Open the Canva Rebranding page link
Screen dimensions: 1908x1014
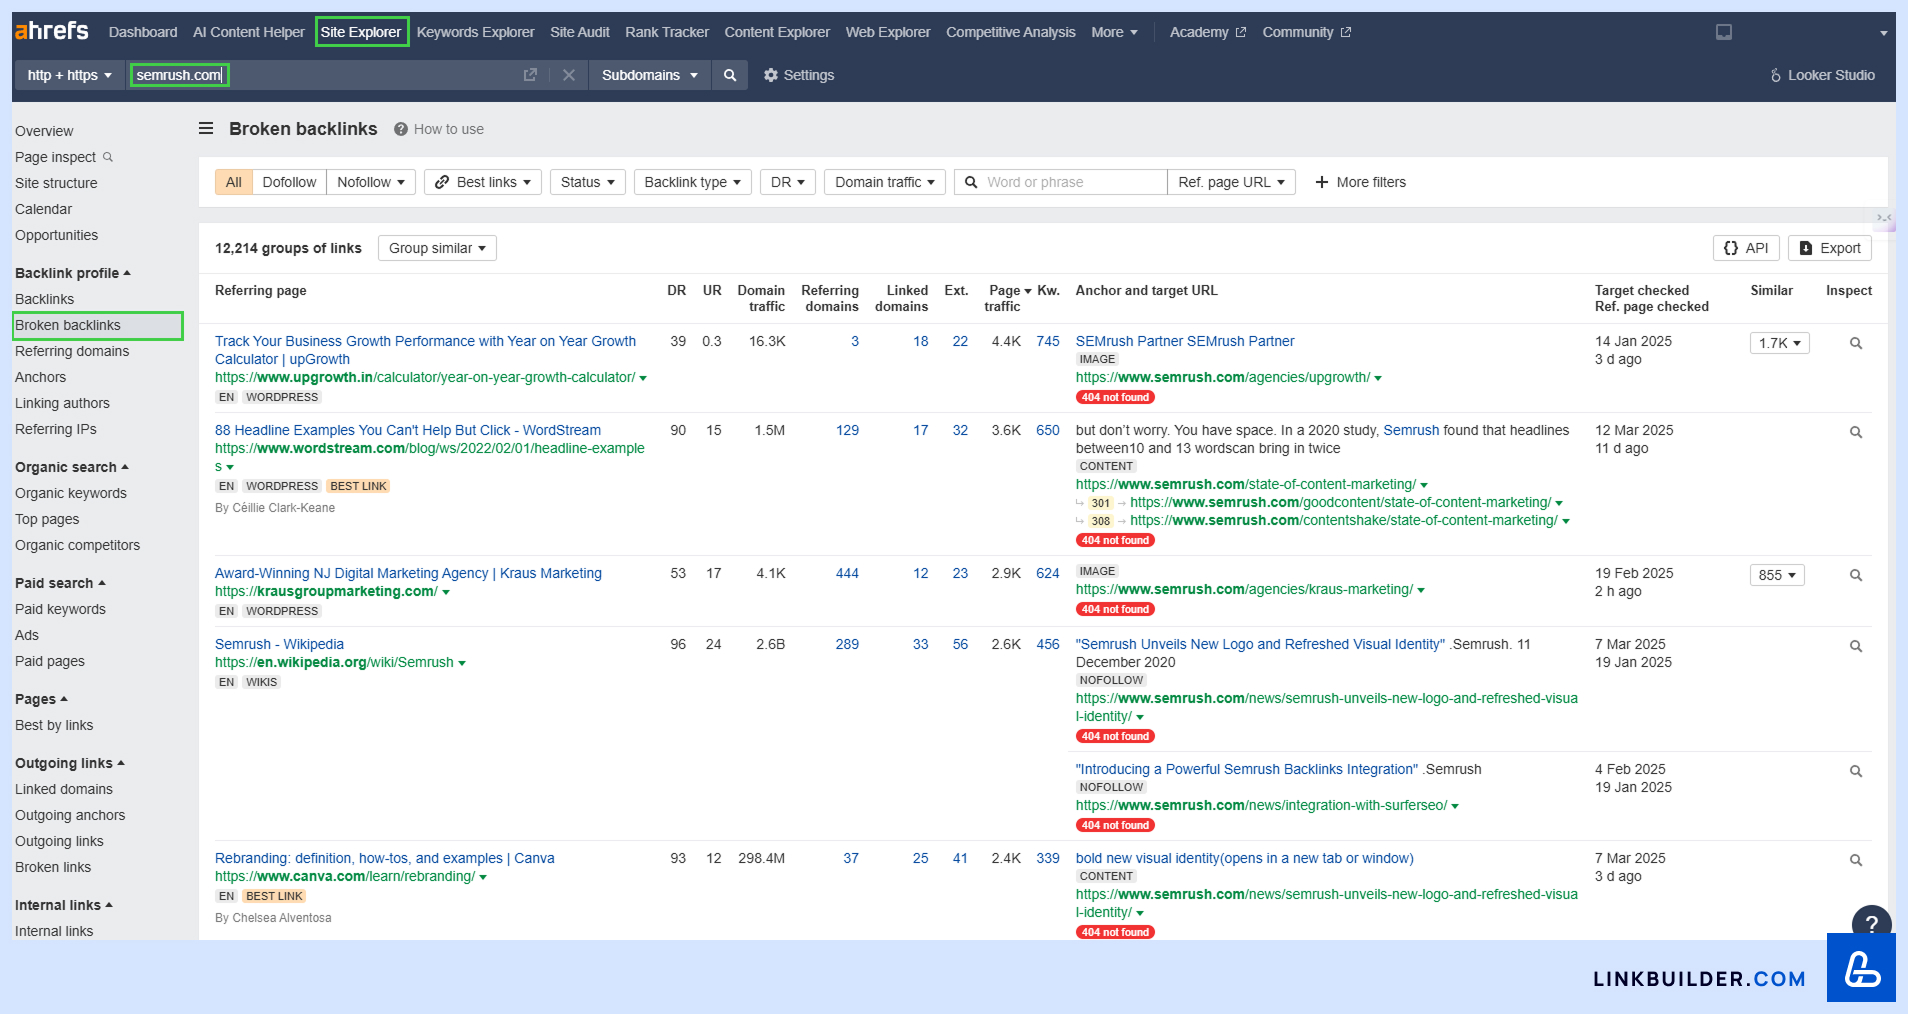[384, 858]
